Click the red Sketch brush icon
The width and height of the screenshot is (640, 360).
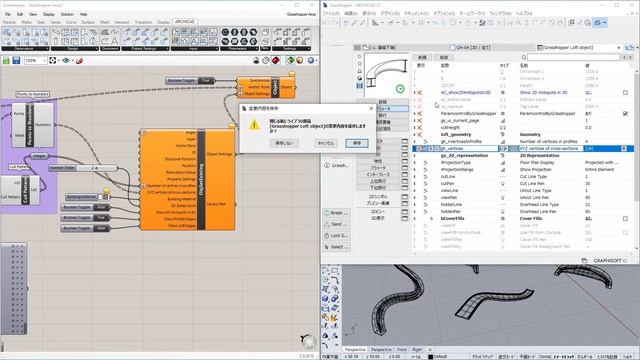(80, 60)
